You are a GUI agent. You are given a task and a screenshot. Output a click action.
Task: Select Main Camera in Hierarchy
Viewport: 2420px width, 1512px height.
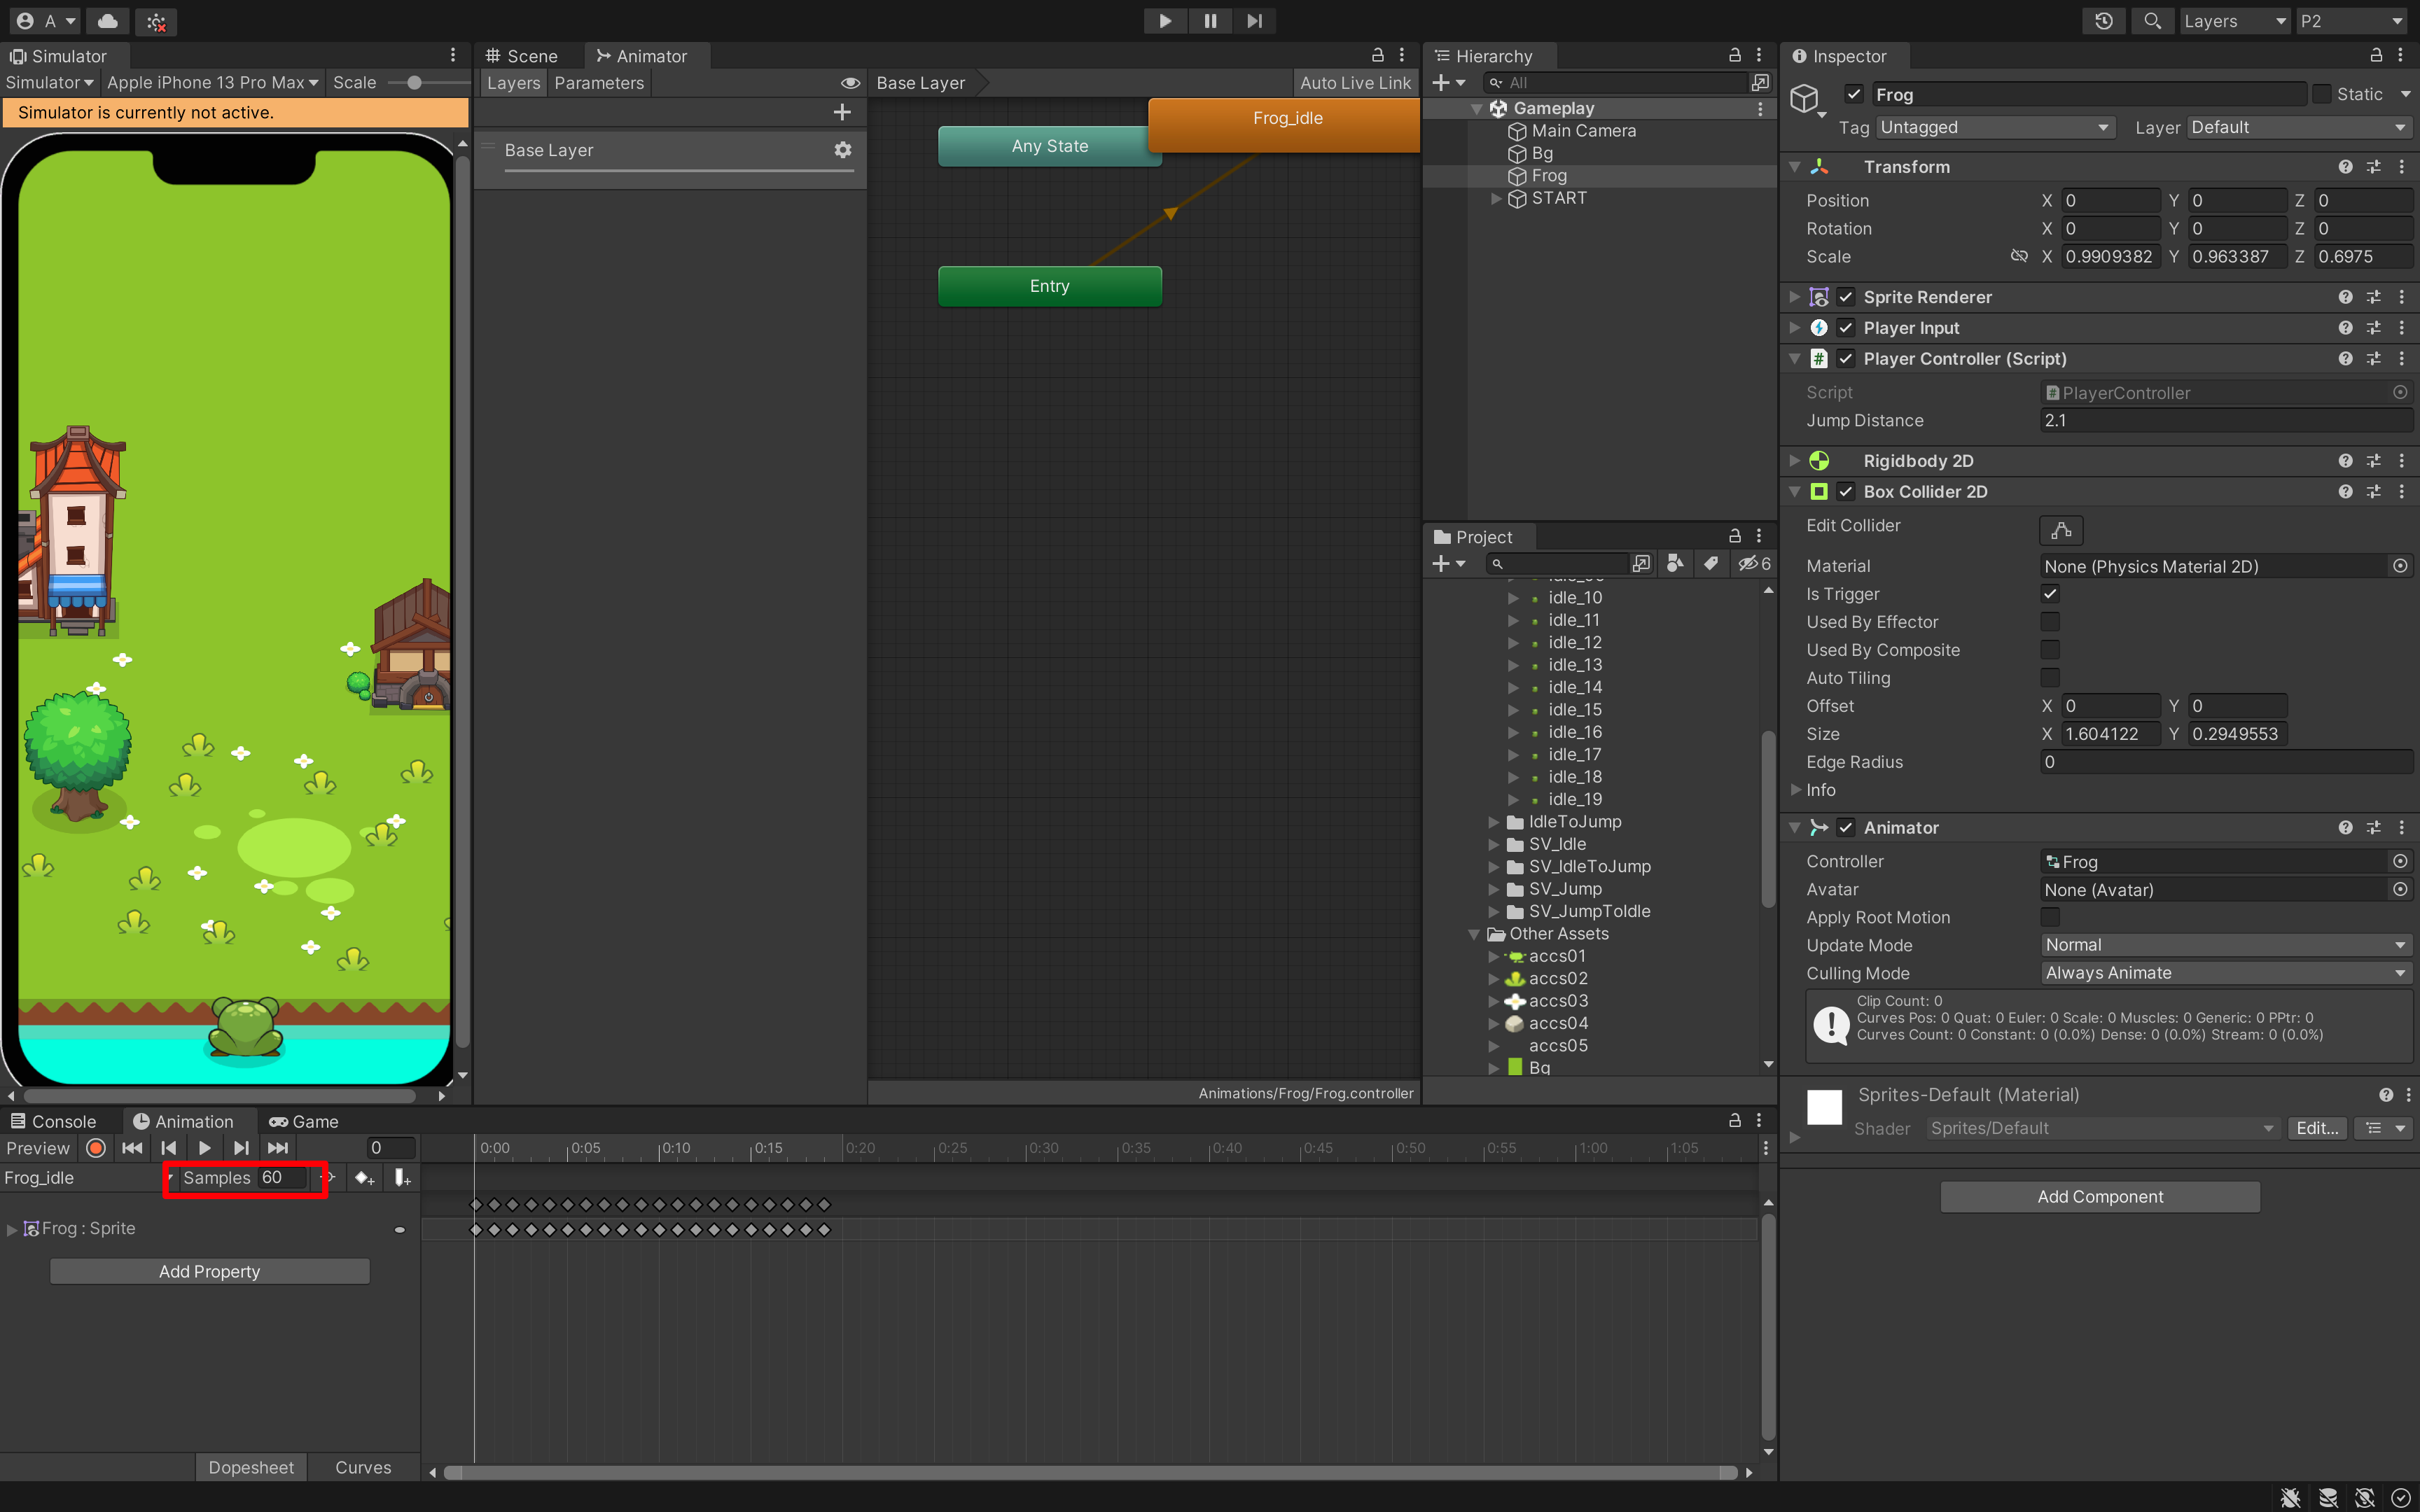point(1583,131)
